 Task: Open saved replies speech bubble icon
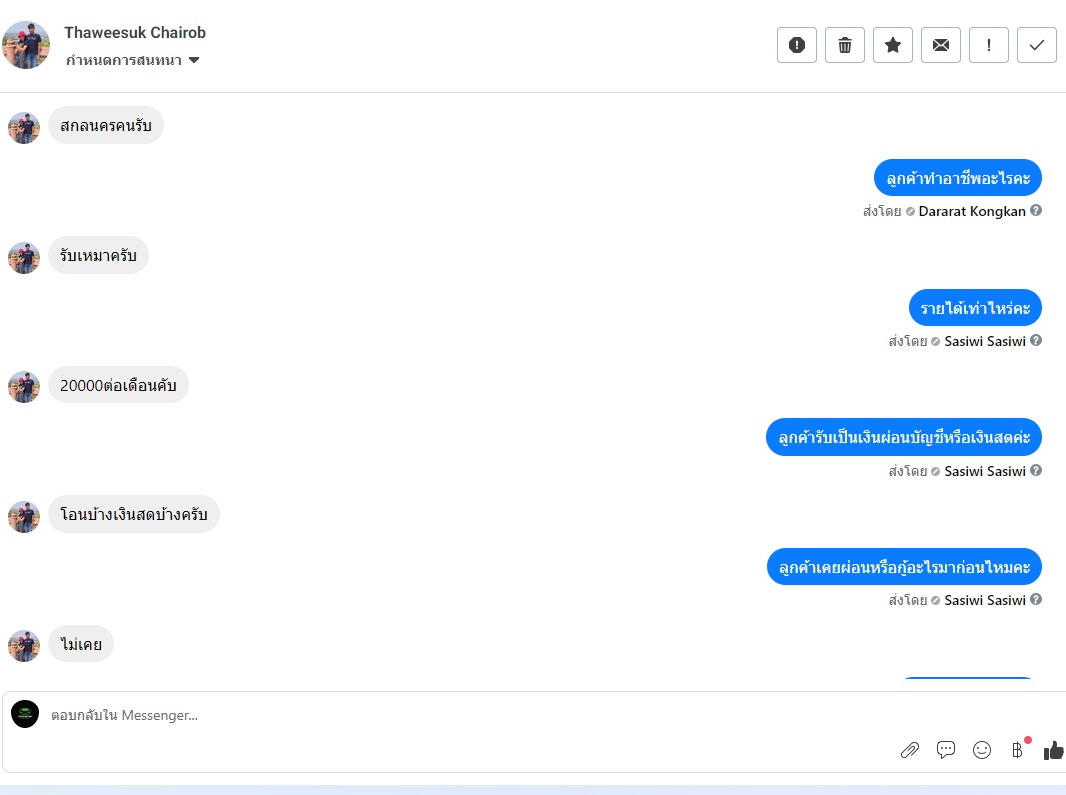946,750
